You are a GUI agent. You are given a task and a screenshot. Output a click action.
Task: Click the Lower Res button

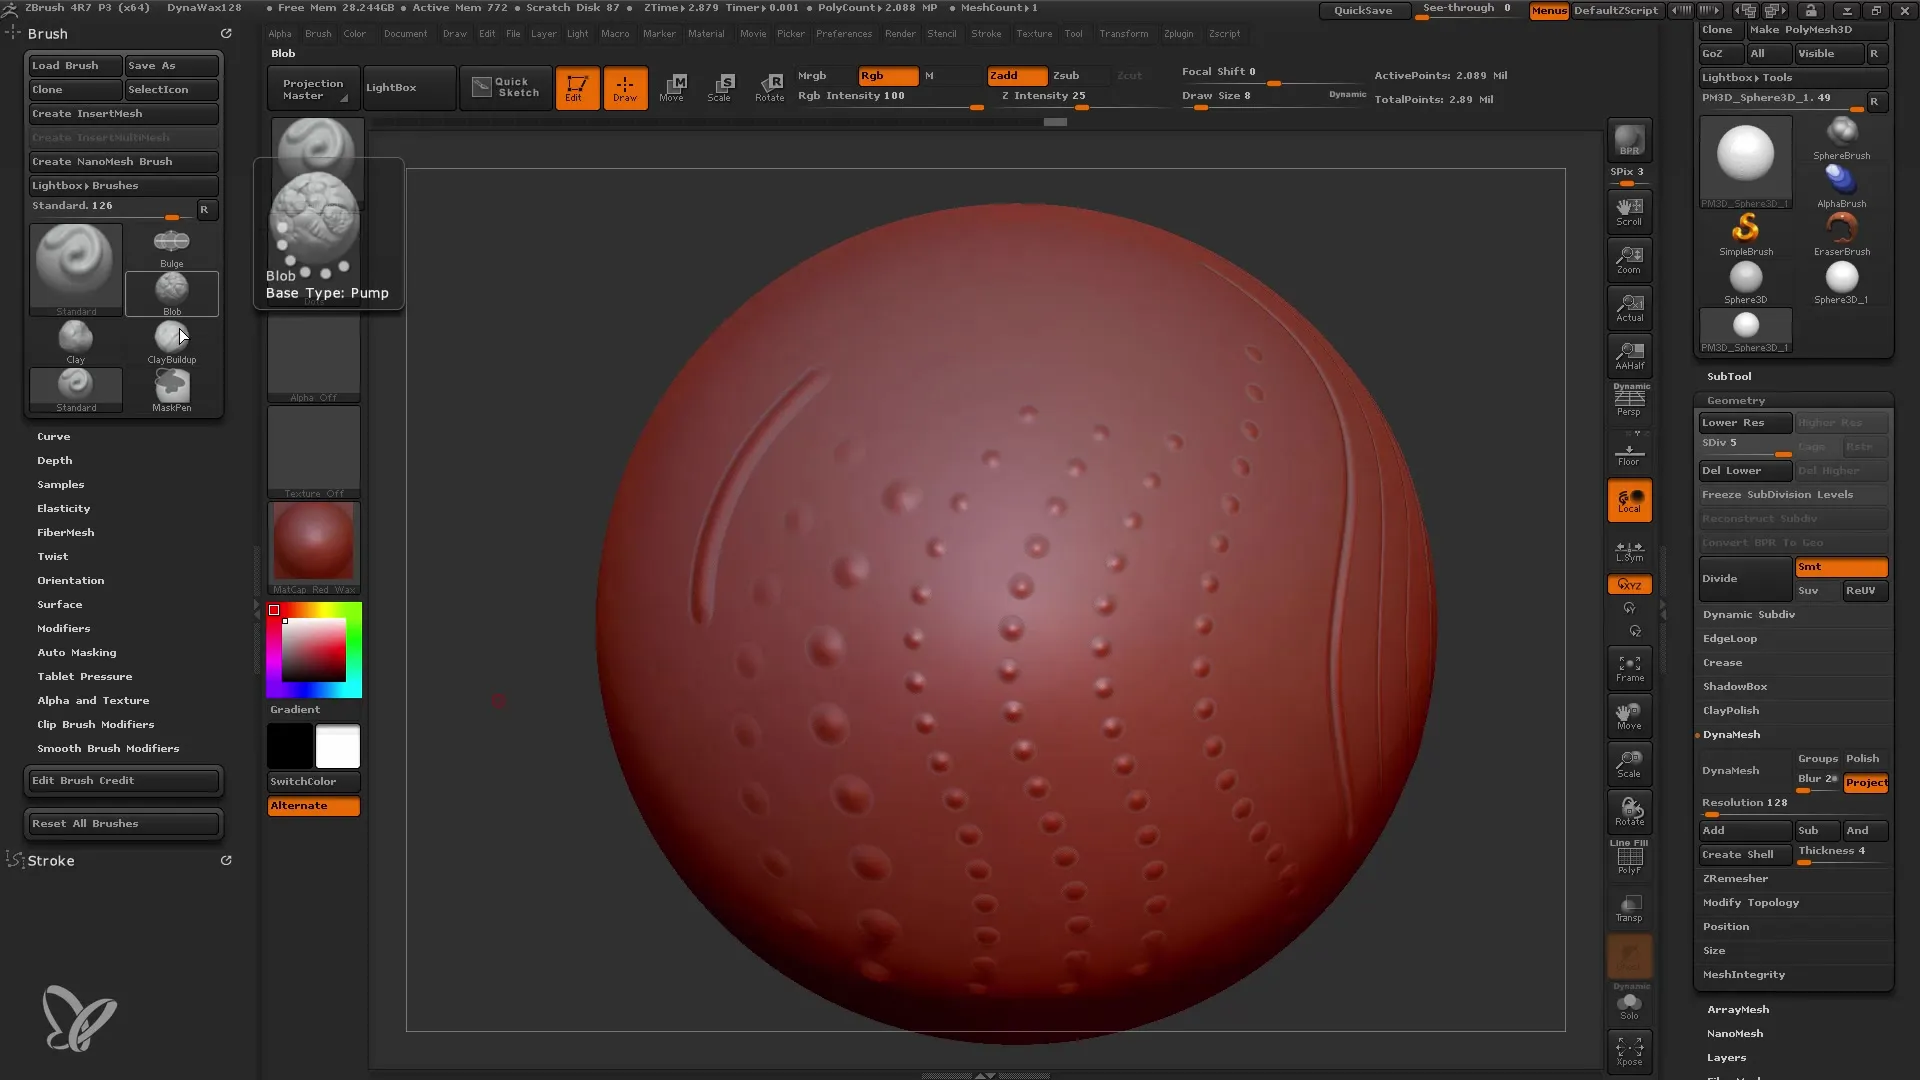tap(1743, 422)
